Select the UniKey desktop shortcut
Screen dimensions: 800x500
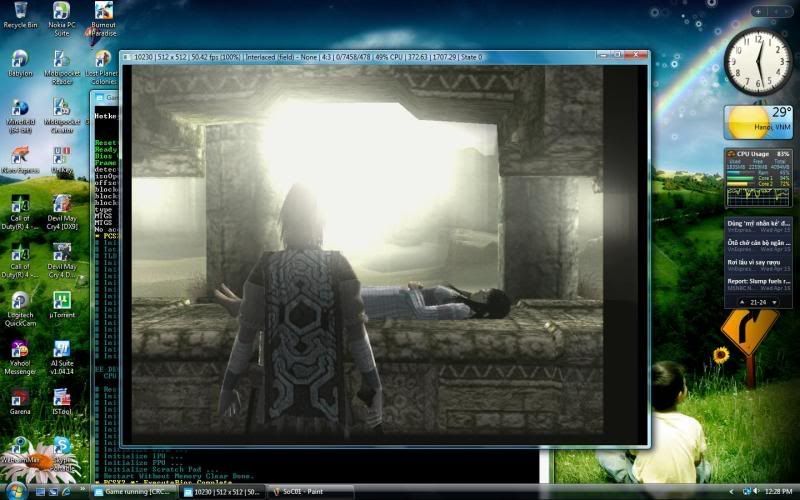tap(62, 160)
